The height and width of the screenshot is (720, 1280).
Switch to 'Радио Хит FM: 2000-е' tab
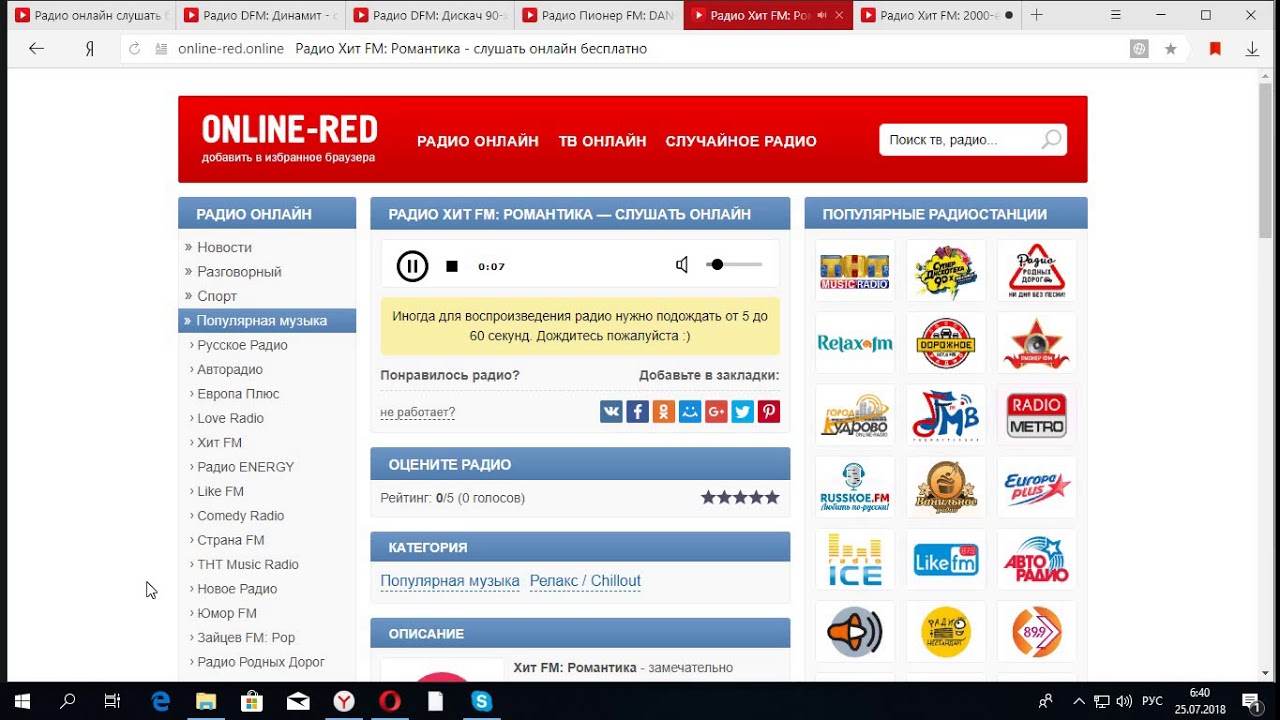pos(937,15)
